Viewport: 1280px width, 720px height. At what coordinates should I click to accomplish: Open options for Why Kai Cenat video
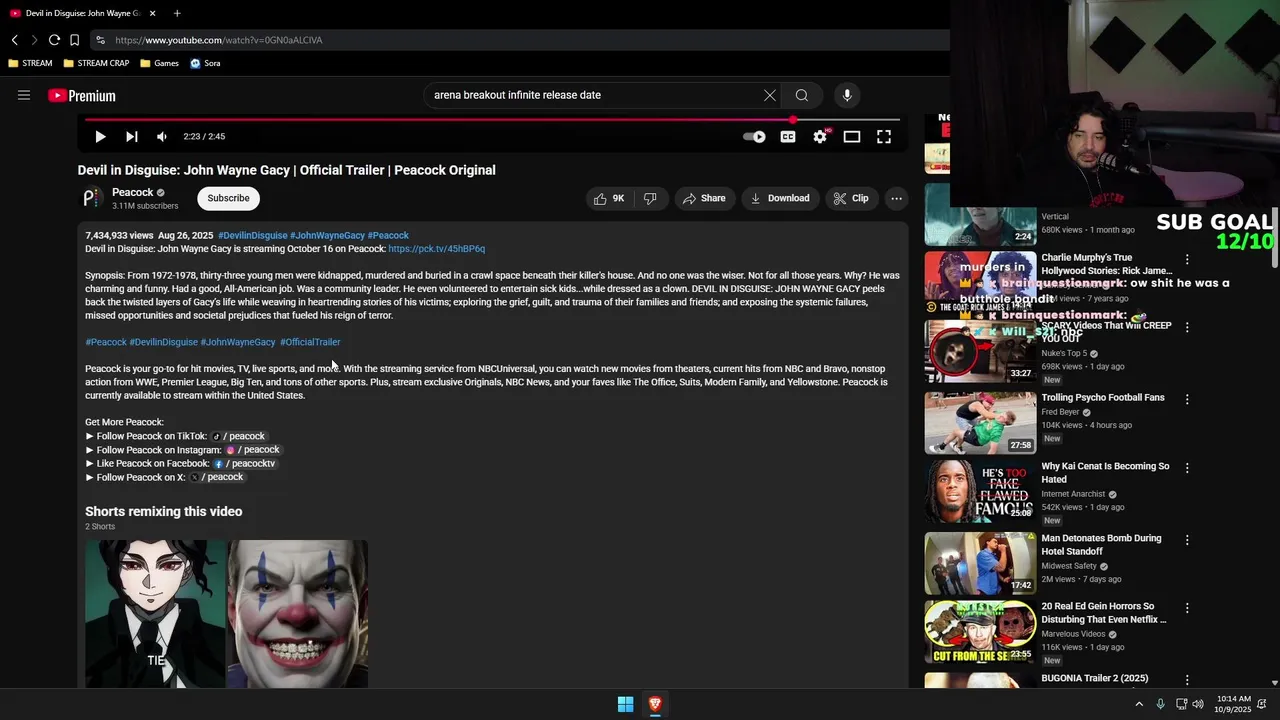[x=1187, y=468]
